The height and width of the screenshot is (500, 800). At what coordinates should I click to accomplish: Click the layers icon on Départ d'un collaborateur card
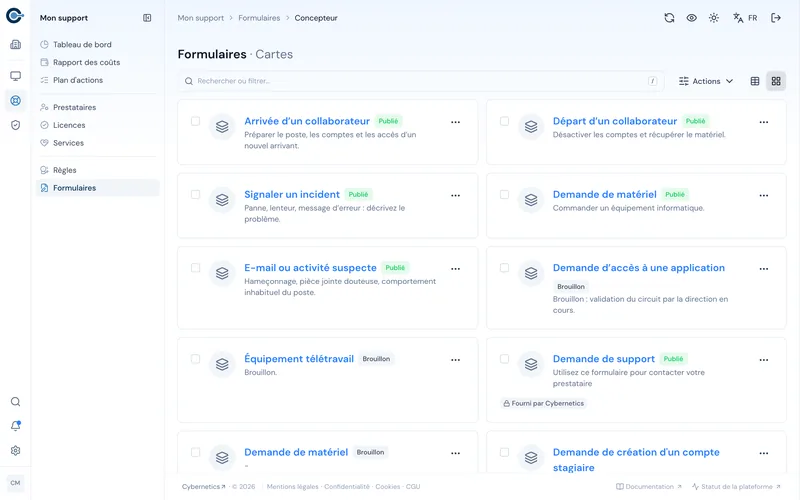(x=531, y=126)
